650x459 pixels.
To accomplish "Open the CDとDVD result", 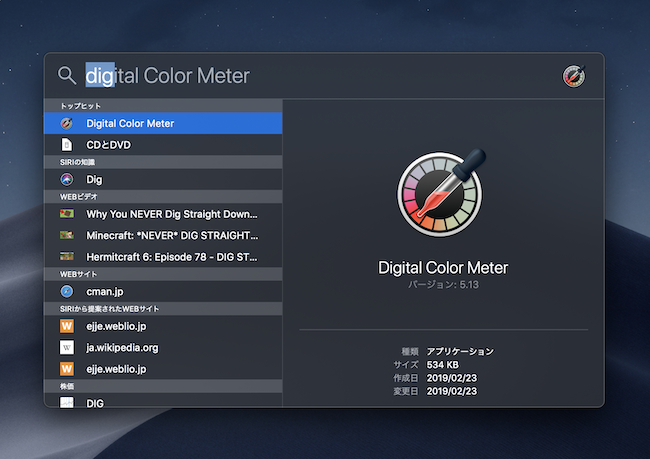I will [163, 145].
